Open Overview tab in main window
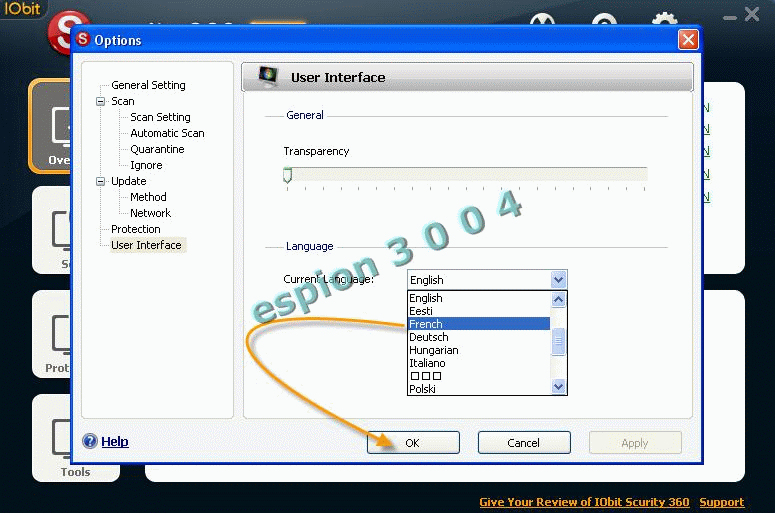 50,126
